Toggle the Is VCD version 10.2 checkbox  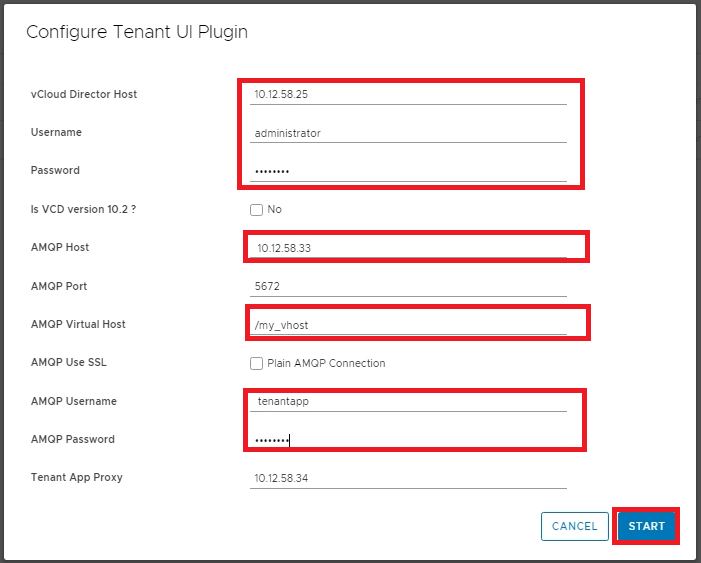click(256, 210)
